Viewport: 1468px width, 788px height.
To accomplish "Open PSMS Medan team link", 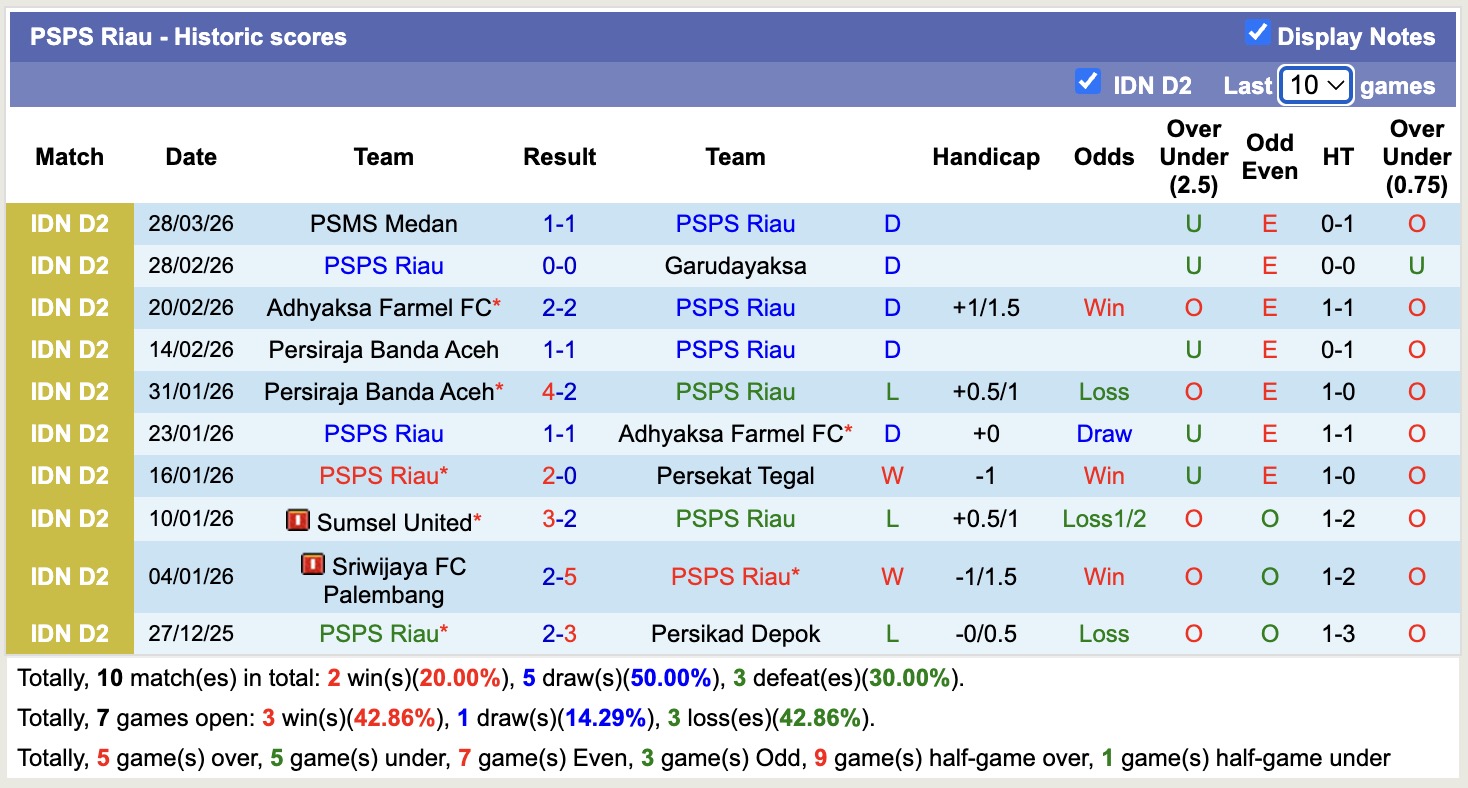I will 383,224.
